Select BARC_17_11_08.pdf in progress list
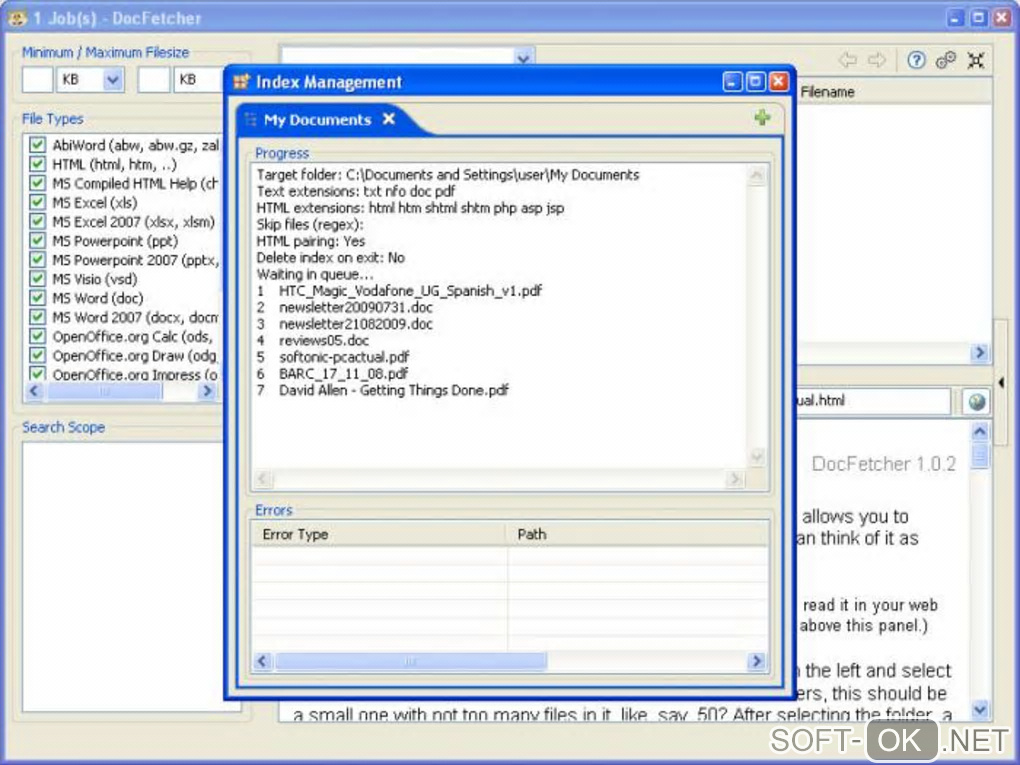 point(343,373)
